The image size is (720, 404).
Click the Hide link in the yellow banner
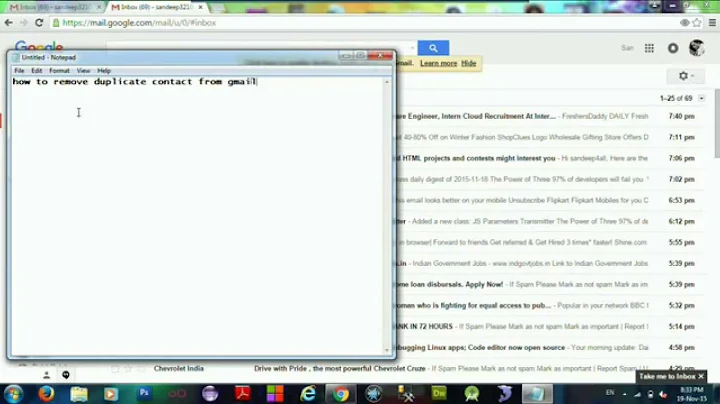468,63
